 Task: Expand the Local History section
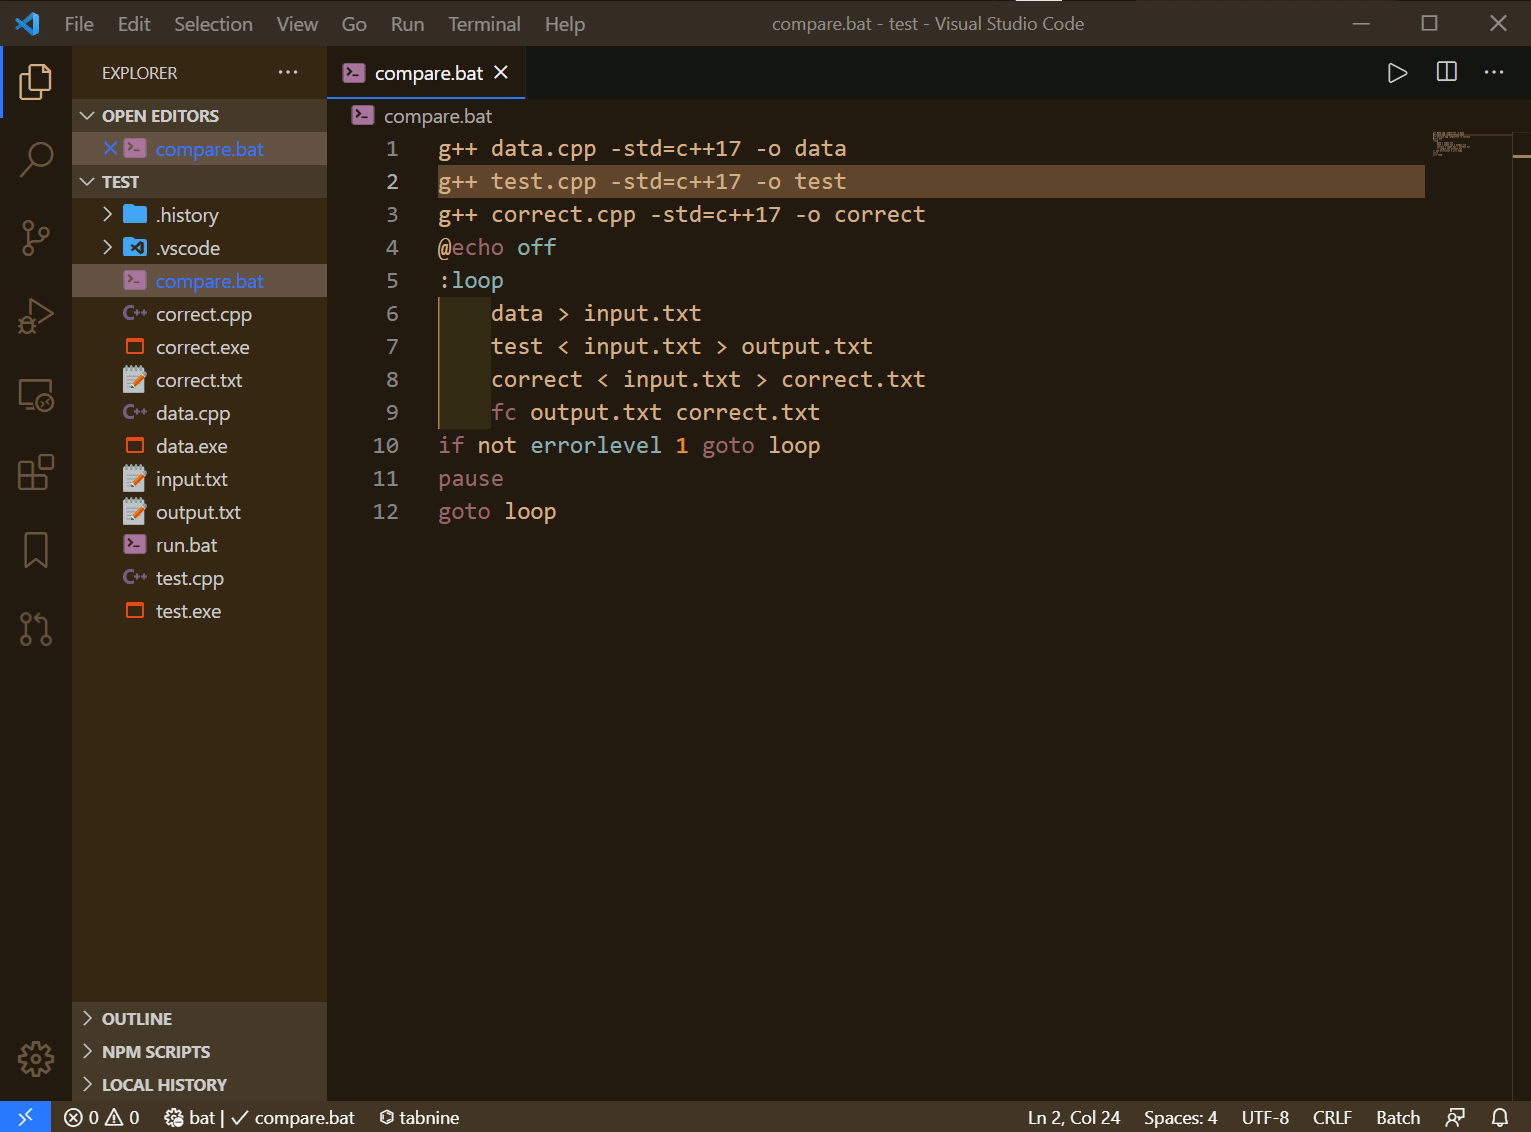(199, 1084)
